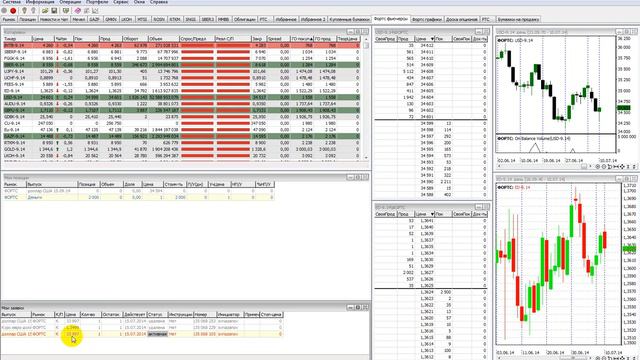Switch to the GAZP tab
Screen dimensions: 640x360
[94, 19]
